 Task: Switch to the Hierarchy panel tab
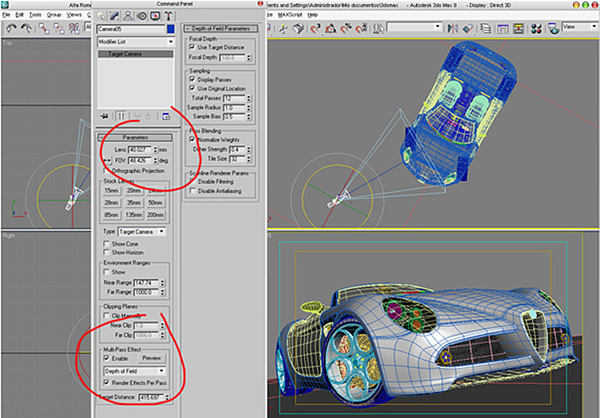click(128, 16)
